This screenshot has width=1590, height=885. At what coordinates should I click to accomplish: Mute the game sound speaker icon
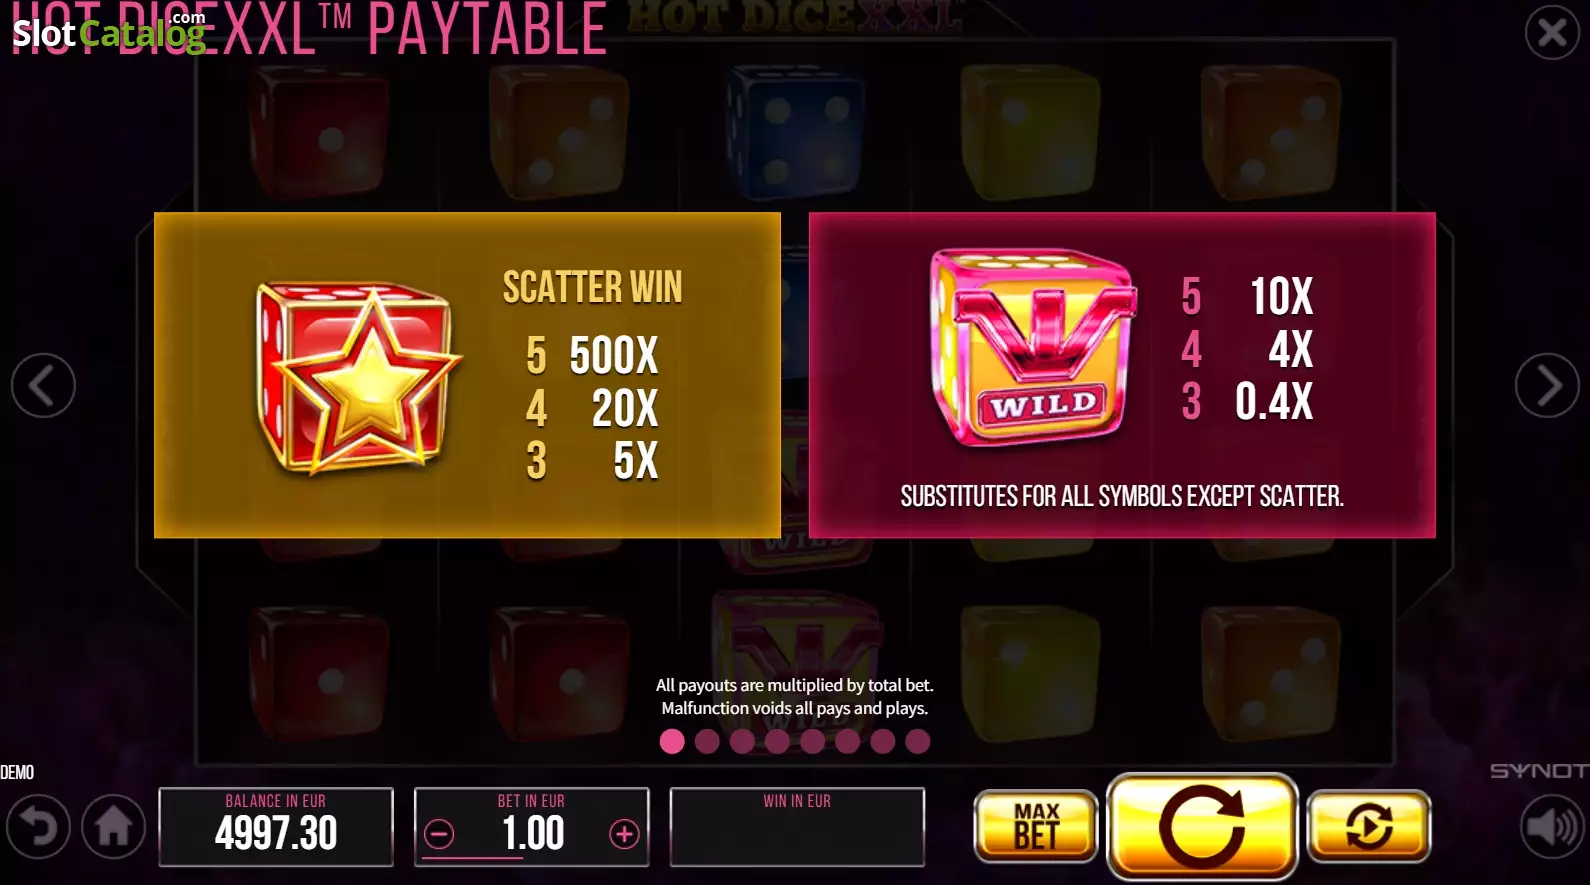1552,827
